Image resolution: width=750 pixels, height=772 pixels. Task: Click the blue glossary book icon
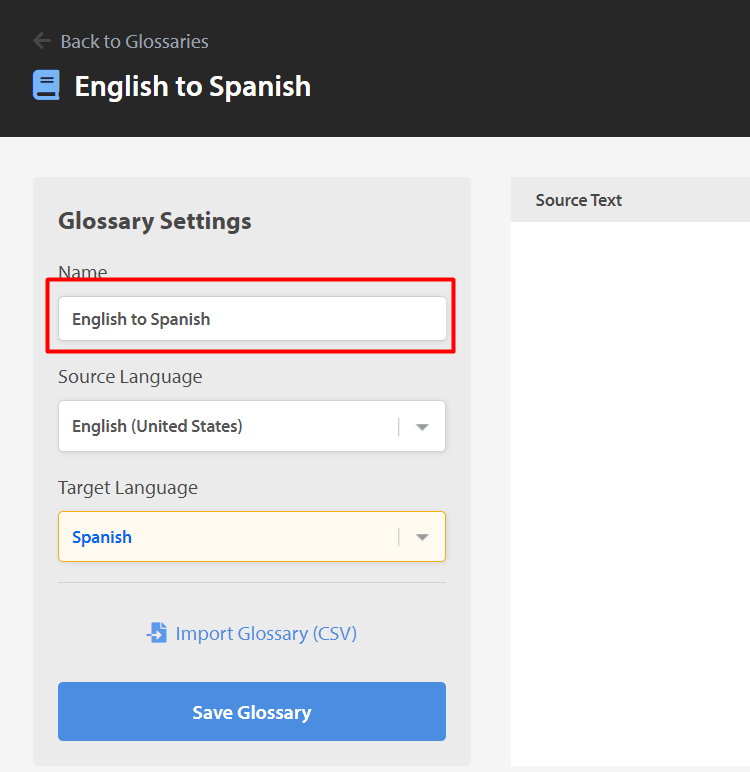46,85
